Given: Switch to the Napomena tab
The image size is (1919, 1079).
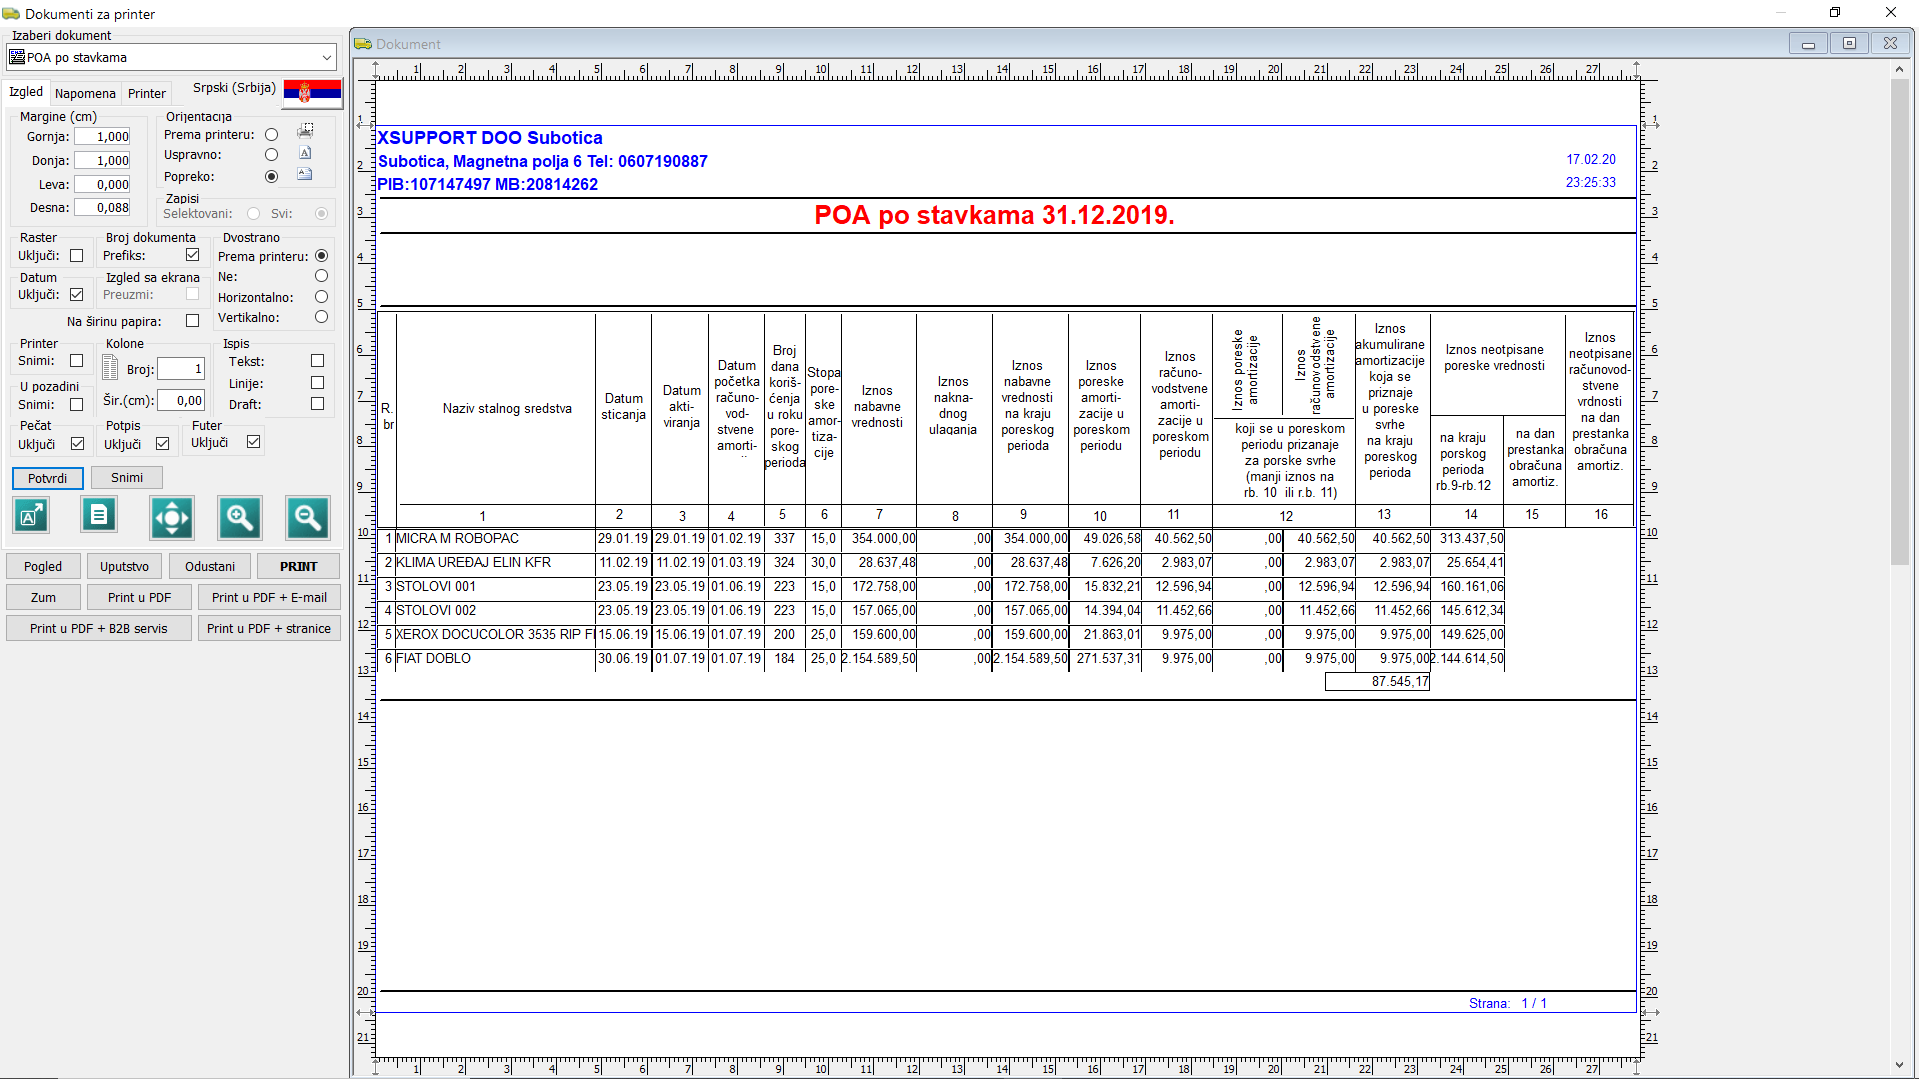Looking at the screenshot, I should coord(85,93).
